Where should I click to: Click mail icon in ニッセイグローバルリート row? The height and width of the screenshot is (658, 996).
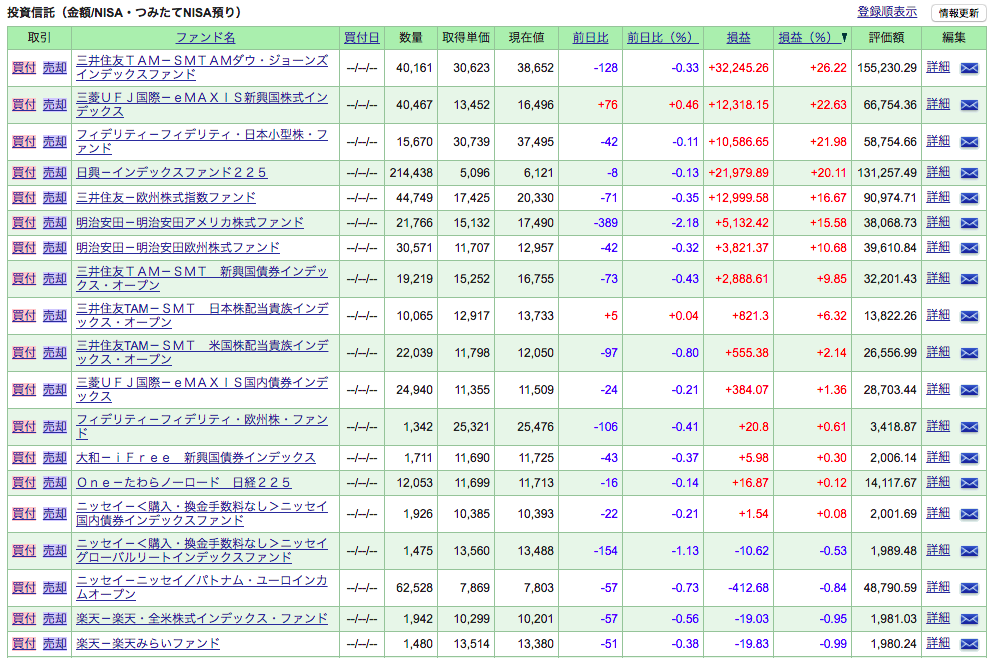pos(969,551)
